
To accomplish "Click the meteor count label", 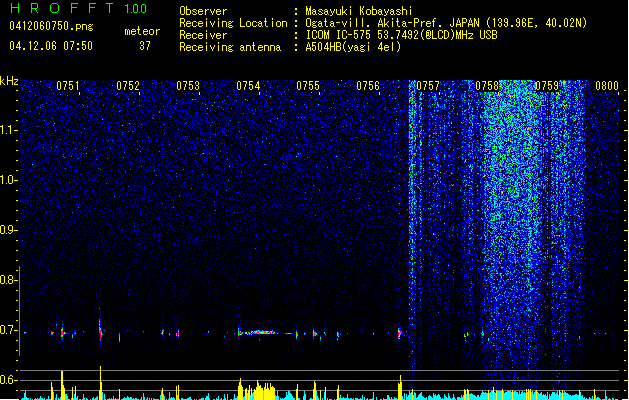I will (x=142, y=31).
